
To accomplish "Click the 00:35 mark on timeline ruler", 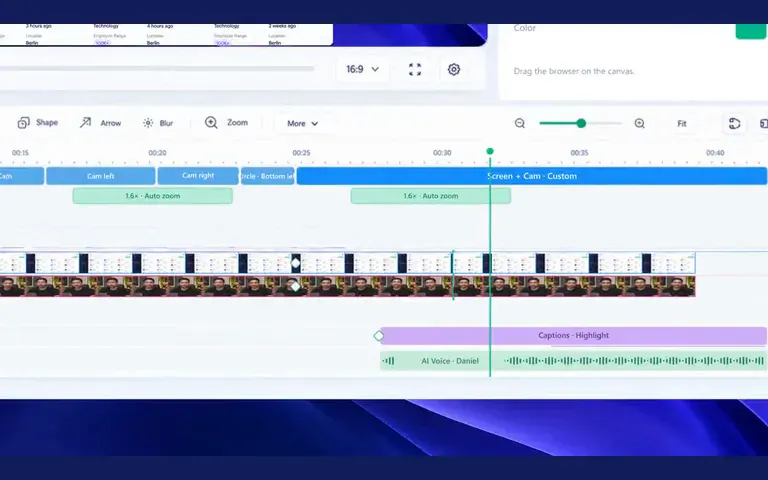I will tap(579, 153).
